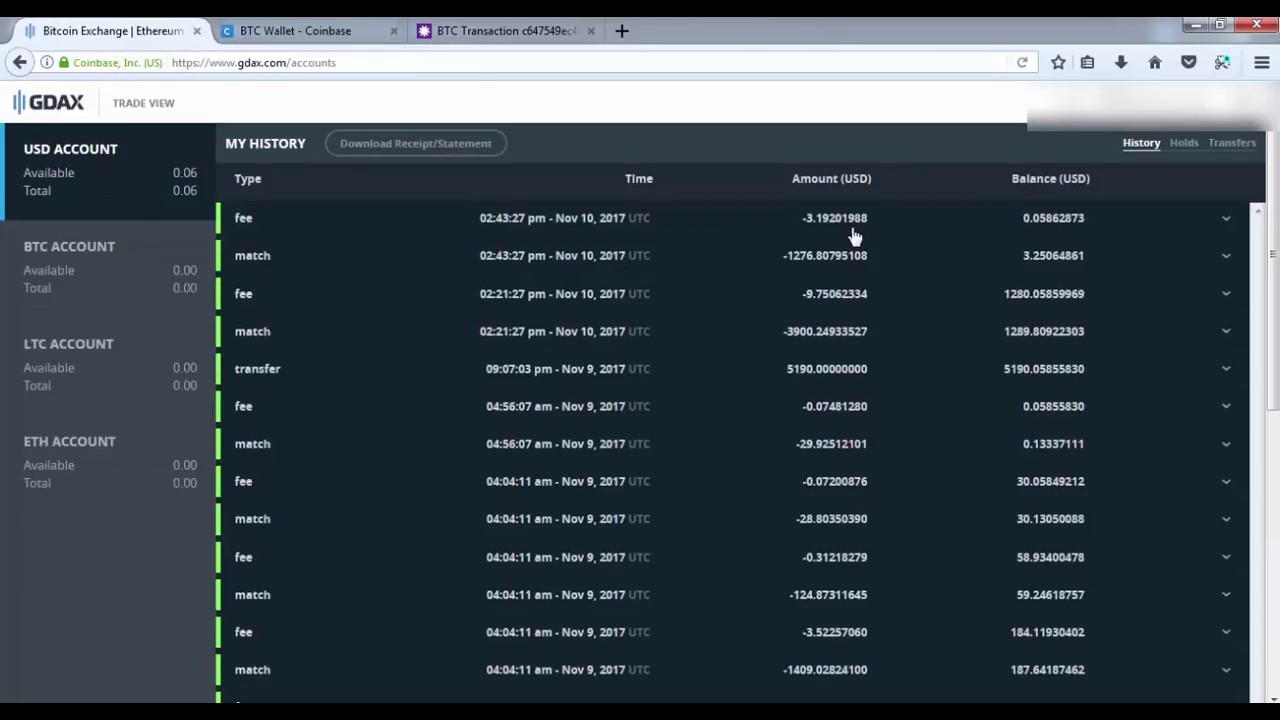Select the BTC ACCOUNT in sidebar
Screen dimensions: 1280x720
coord(108,267)
